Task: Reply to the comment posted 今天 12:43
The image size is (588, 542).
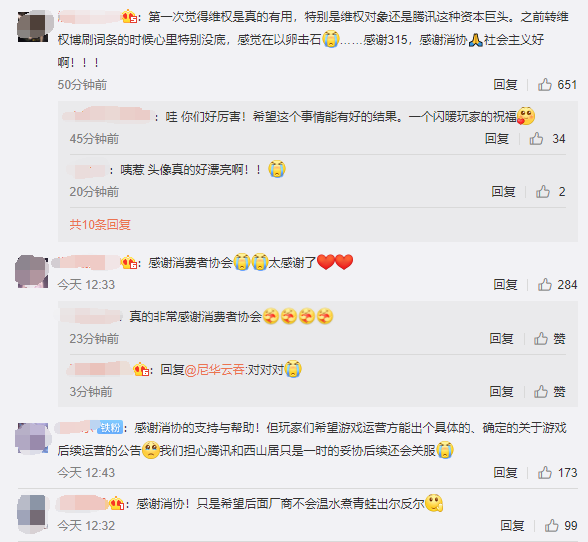Action: click(x=505, y=473)
